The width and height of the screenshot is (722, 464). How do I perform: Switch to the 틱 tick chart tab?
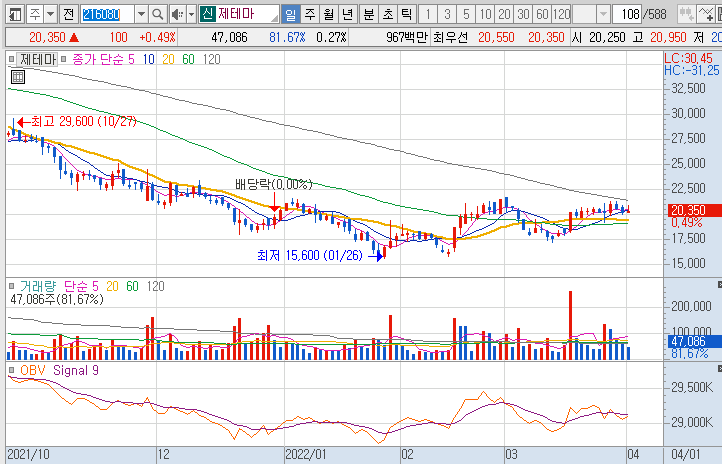[x=407, y=15]
